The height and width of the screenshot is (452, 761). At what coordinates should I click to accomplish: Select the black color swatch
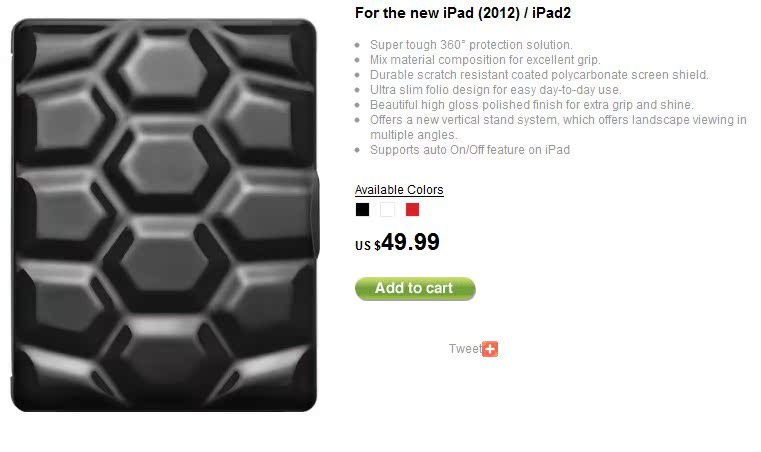(x=362, y=210)
